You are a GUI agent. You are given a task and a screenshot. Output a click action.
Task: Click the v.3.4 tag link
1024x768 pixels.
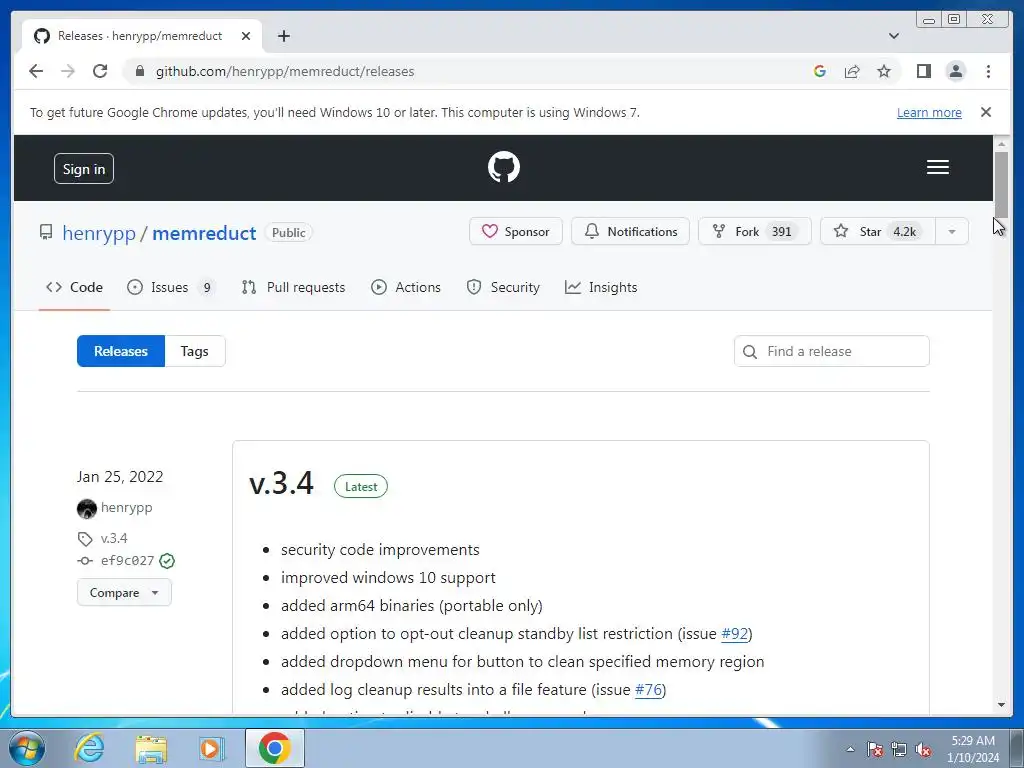coord(114,538)
